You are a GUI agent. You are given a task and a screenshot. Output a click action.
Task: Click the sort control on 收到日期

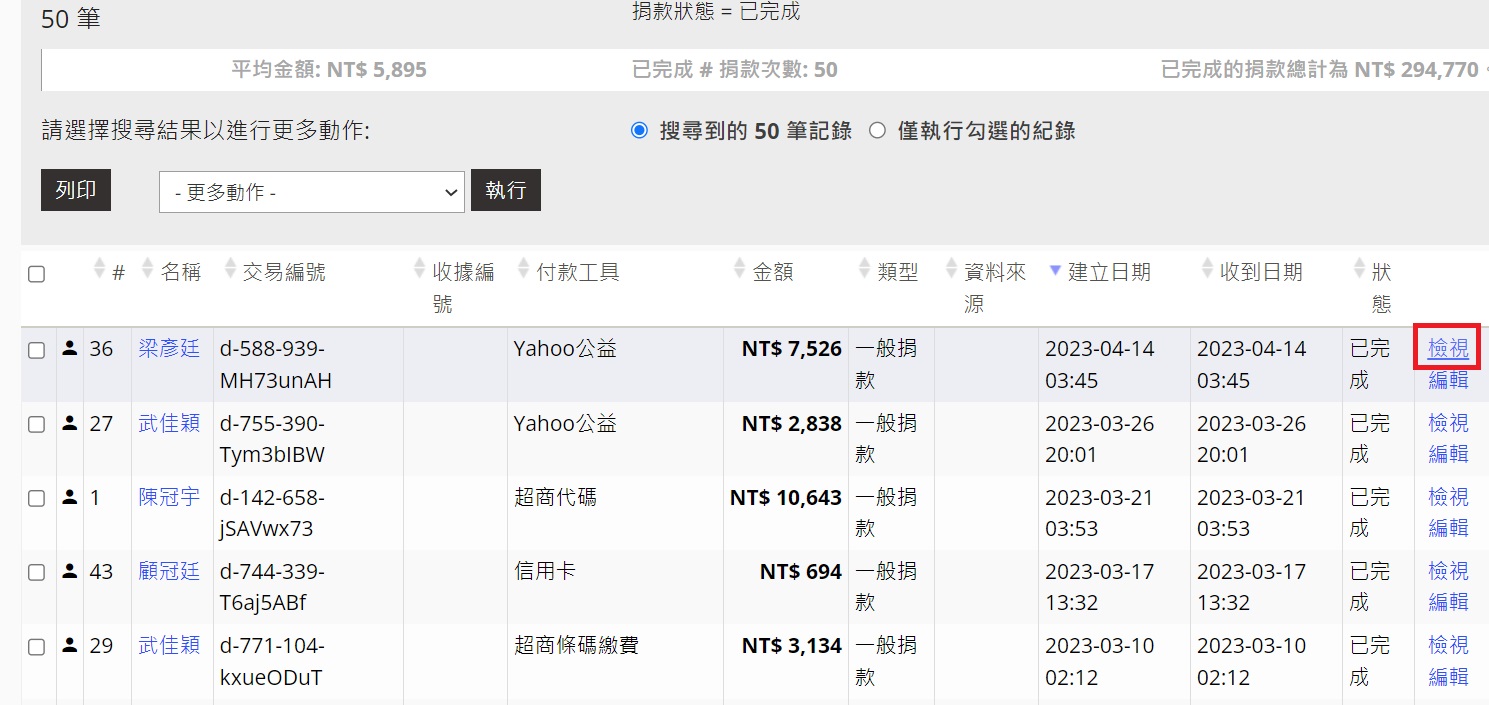[1206, 269]
